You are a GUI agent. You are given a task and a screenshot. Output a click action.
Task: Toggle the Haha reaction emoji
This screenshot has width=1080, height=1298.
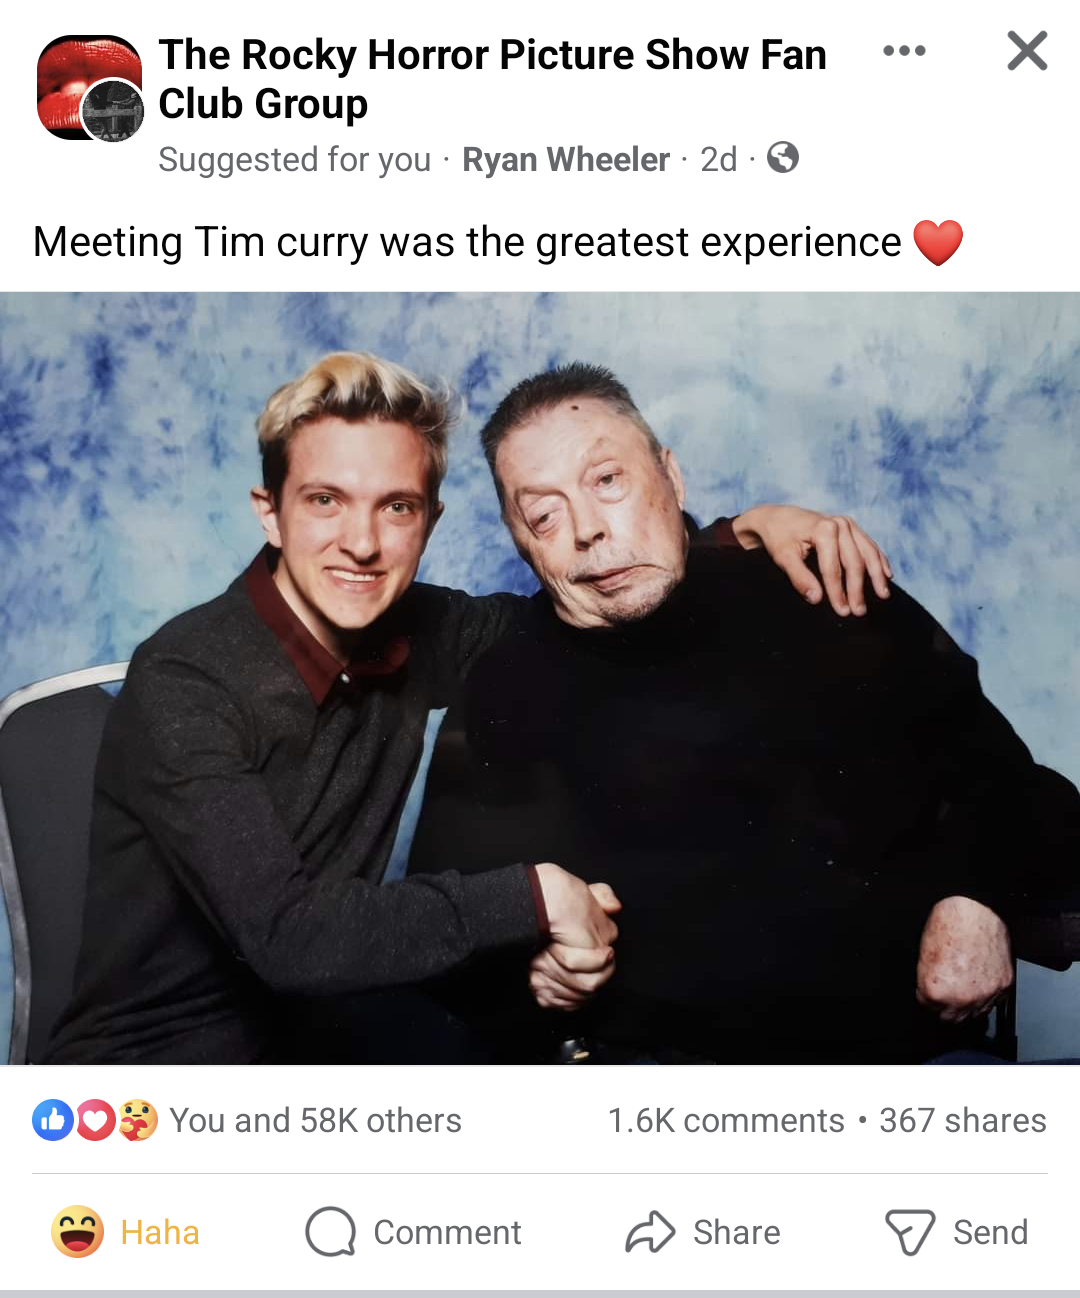[78, 1231]
